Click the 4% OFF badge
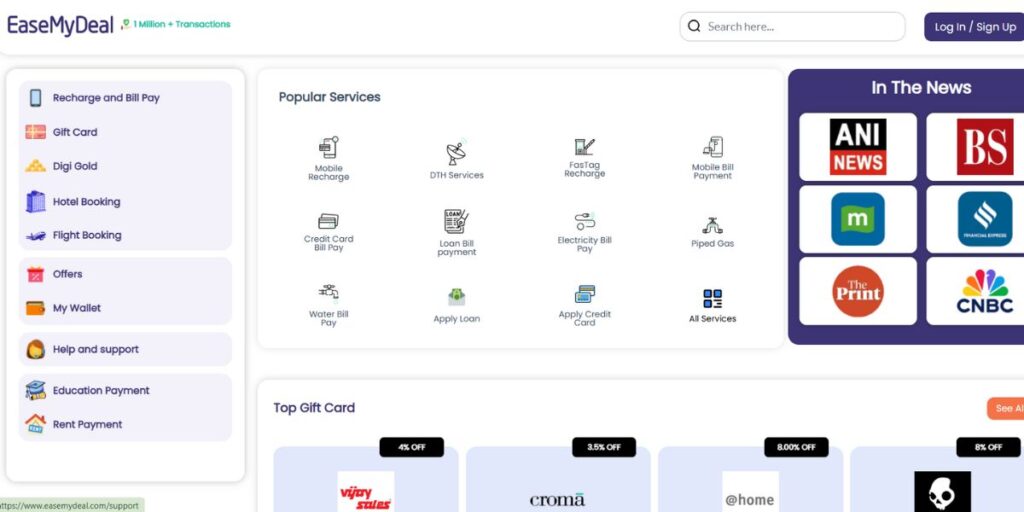1024x512 pixels. (411, 447)
